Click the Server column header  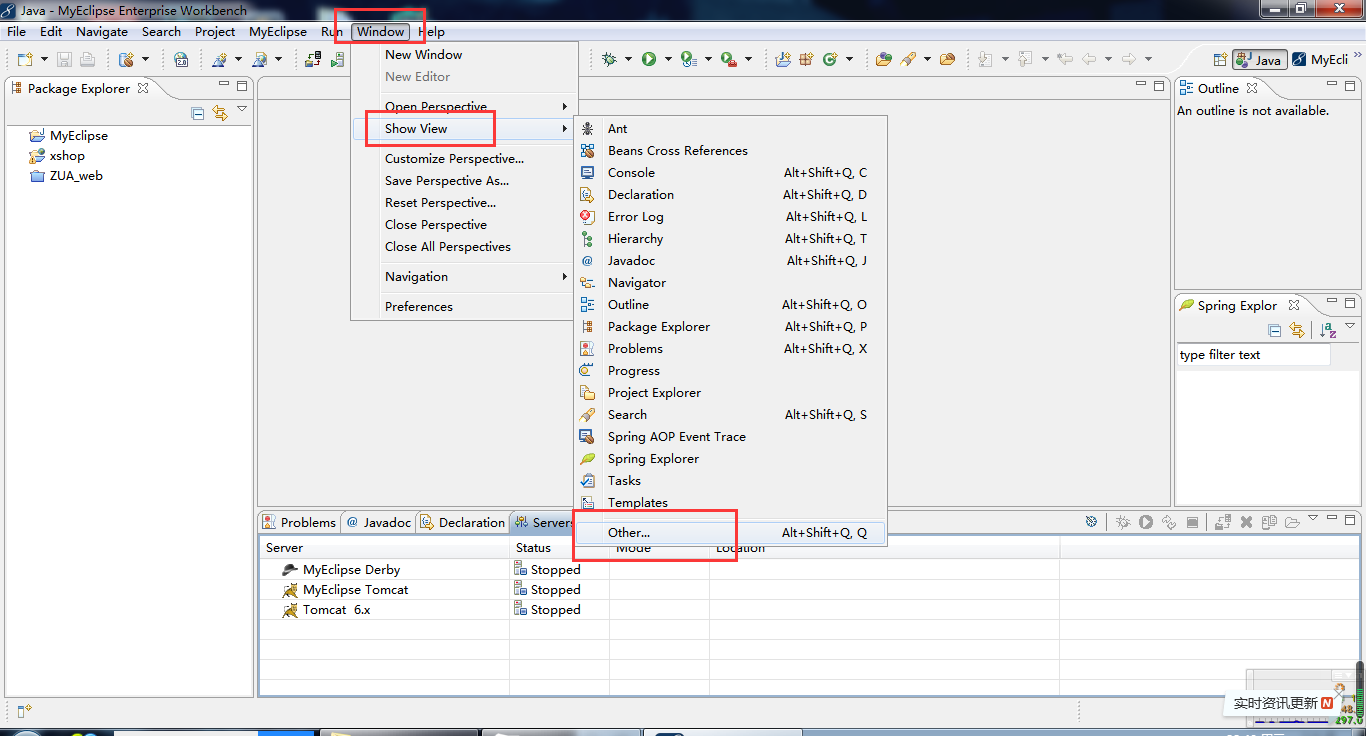pyautogui.click(x=385, y=548)
